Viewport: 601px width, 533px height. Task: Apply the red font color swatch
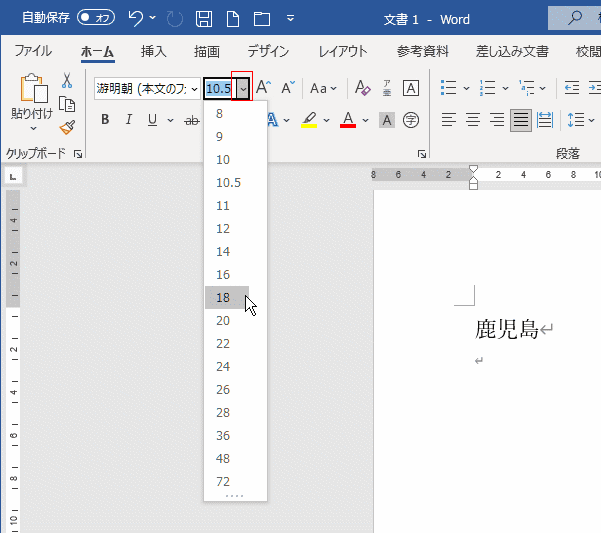click(x=347, y=120)
